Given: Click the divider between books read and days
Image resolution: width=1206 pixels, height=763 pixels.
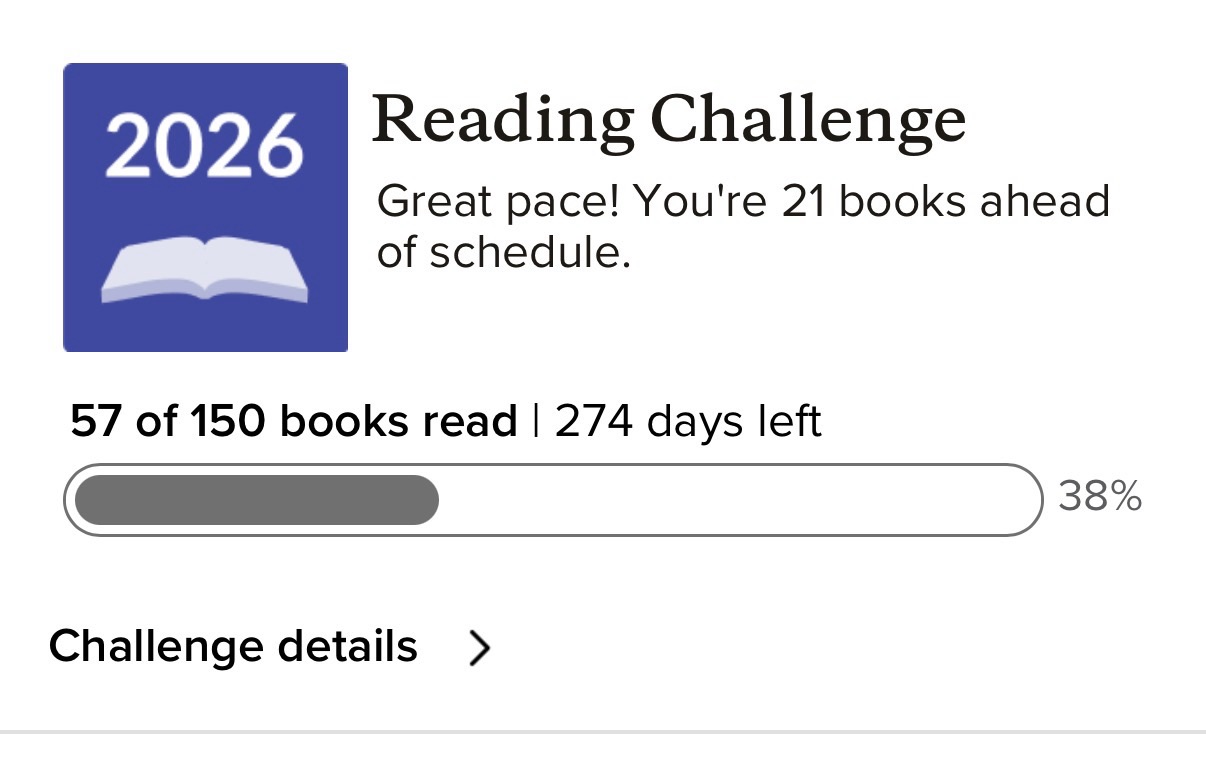Looking at the screenshot, I should [x=536, y=422].
